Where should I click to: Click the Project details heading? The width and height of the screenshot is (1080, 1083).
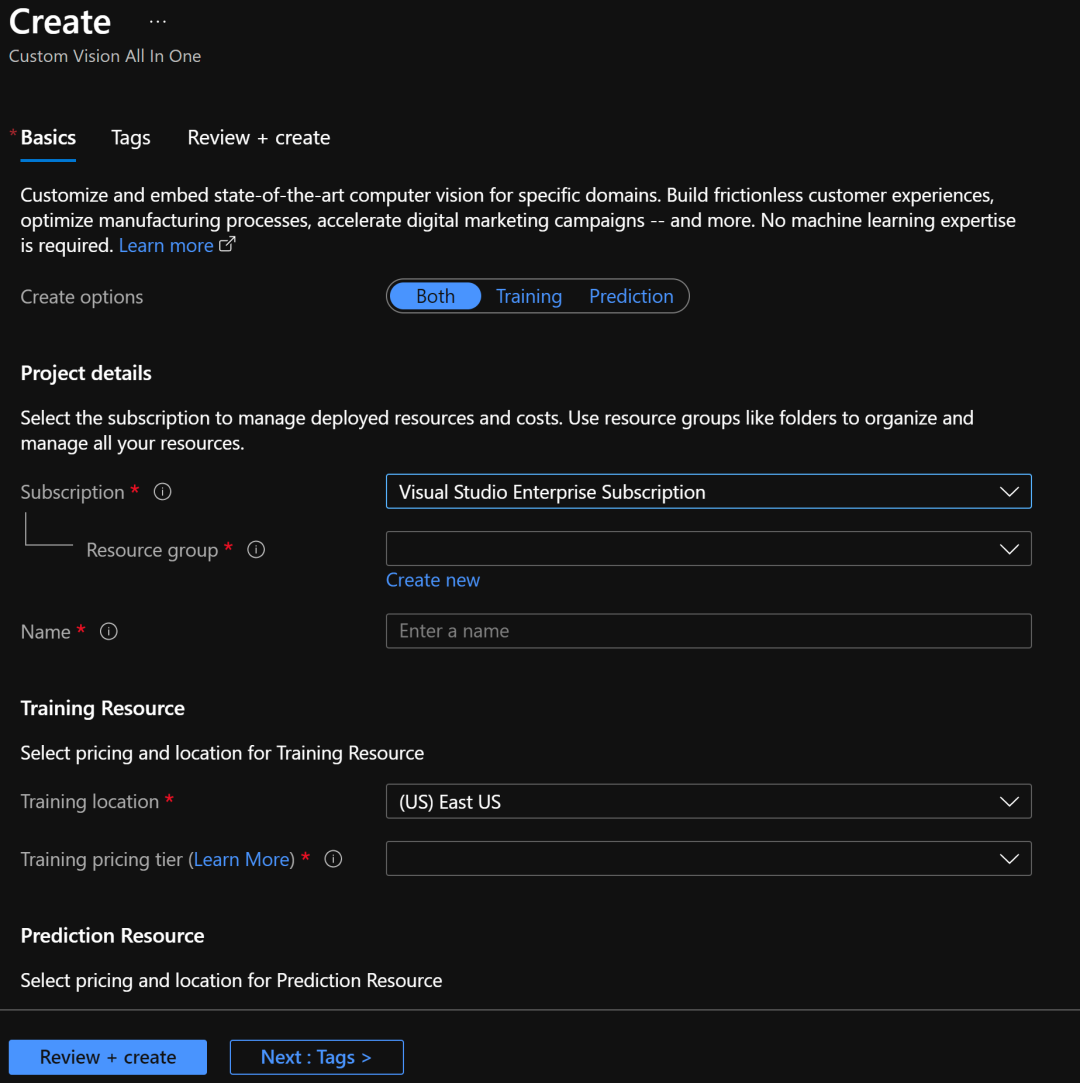[x=86, y=374]
